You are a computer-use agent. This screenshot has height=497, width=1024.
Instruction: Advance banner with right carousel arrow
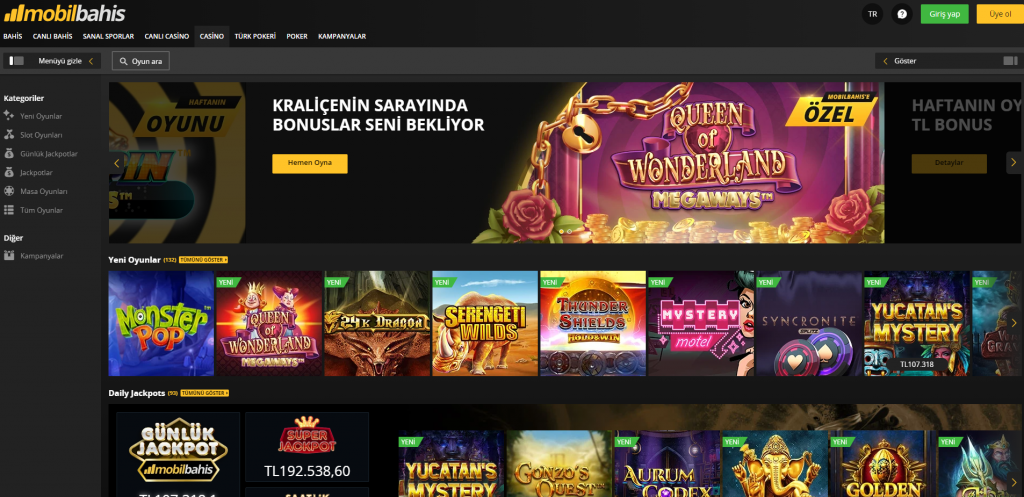[1014, 163]
